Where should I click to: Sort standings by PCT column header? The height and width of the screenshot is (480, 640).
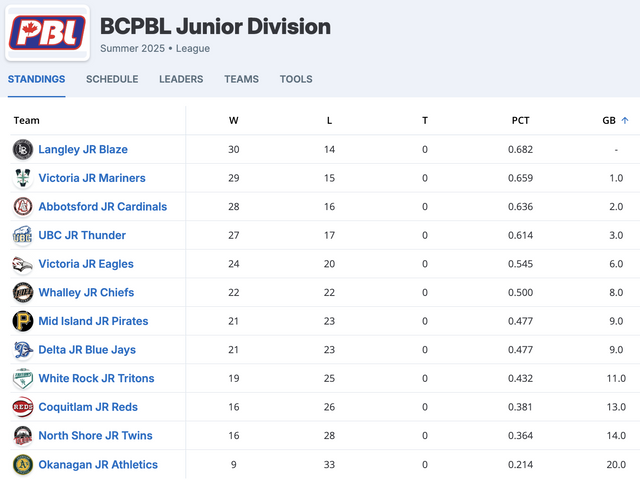tap(520, 121)
